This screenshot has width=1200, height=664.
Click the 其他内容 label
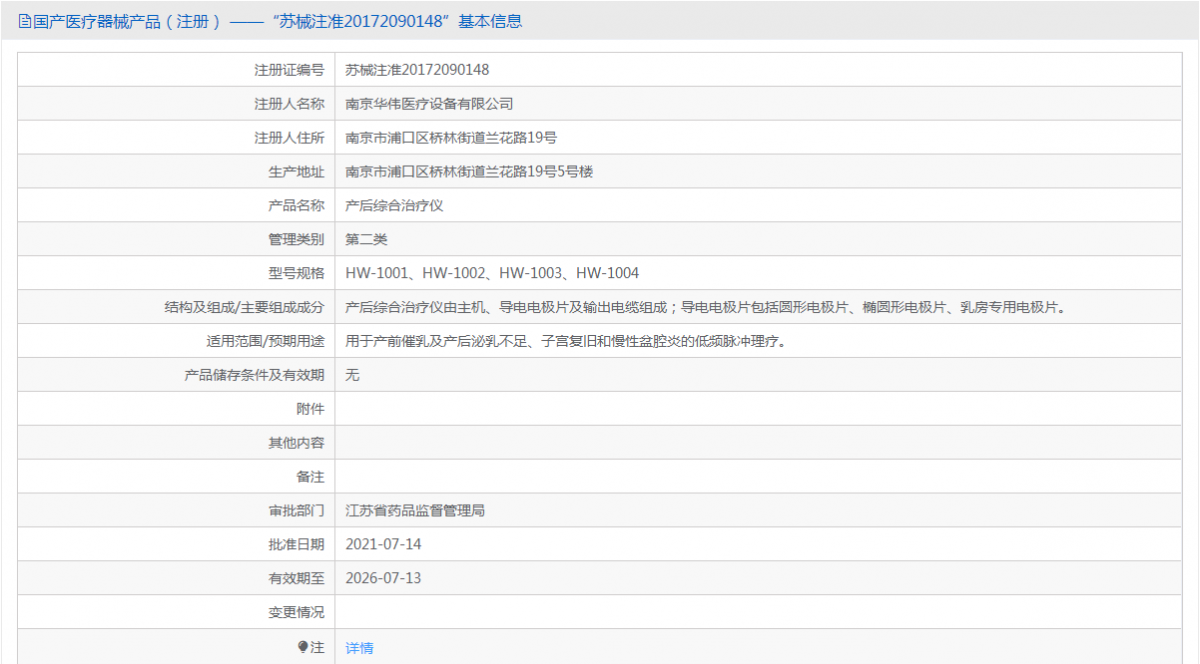296,443
